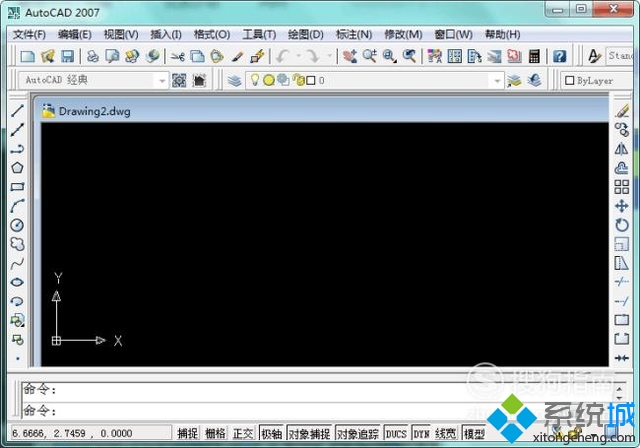Image resolution: width=640 pixels, height=448 pixels.
Task: Toggle 线宽 lineweight display button
Action: 445,433
